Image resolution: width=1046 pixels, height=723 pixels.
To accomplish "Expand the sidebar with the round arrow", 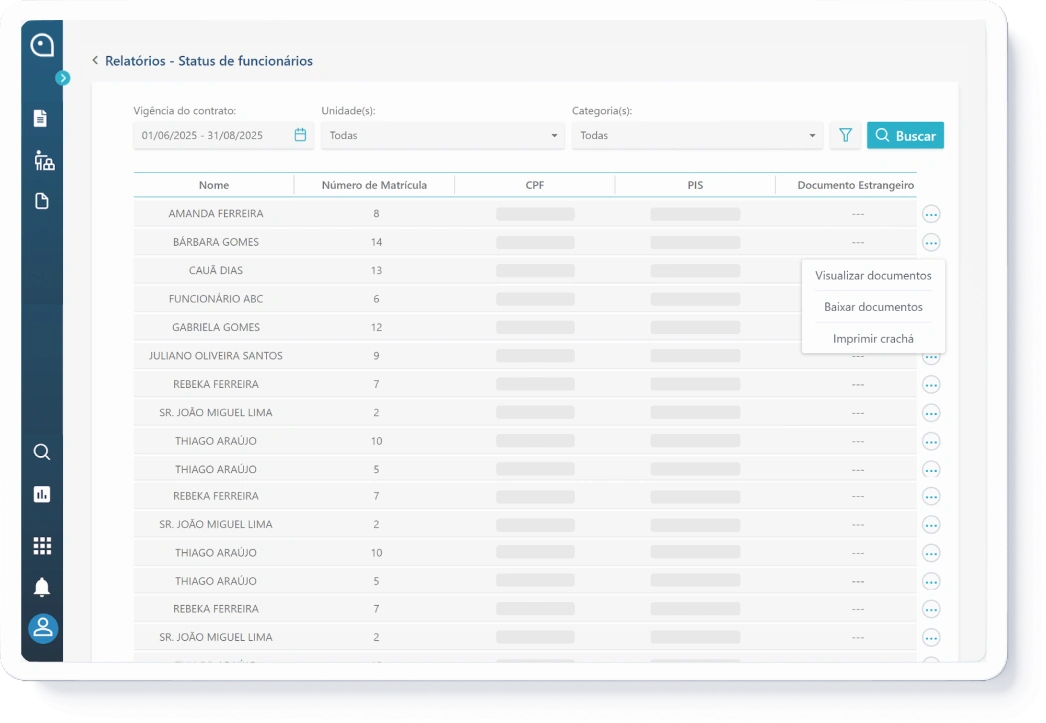I will (63, 78).
